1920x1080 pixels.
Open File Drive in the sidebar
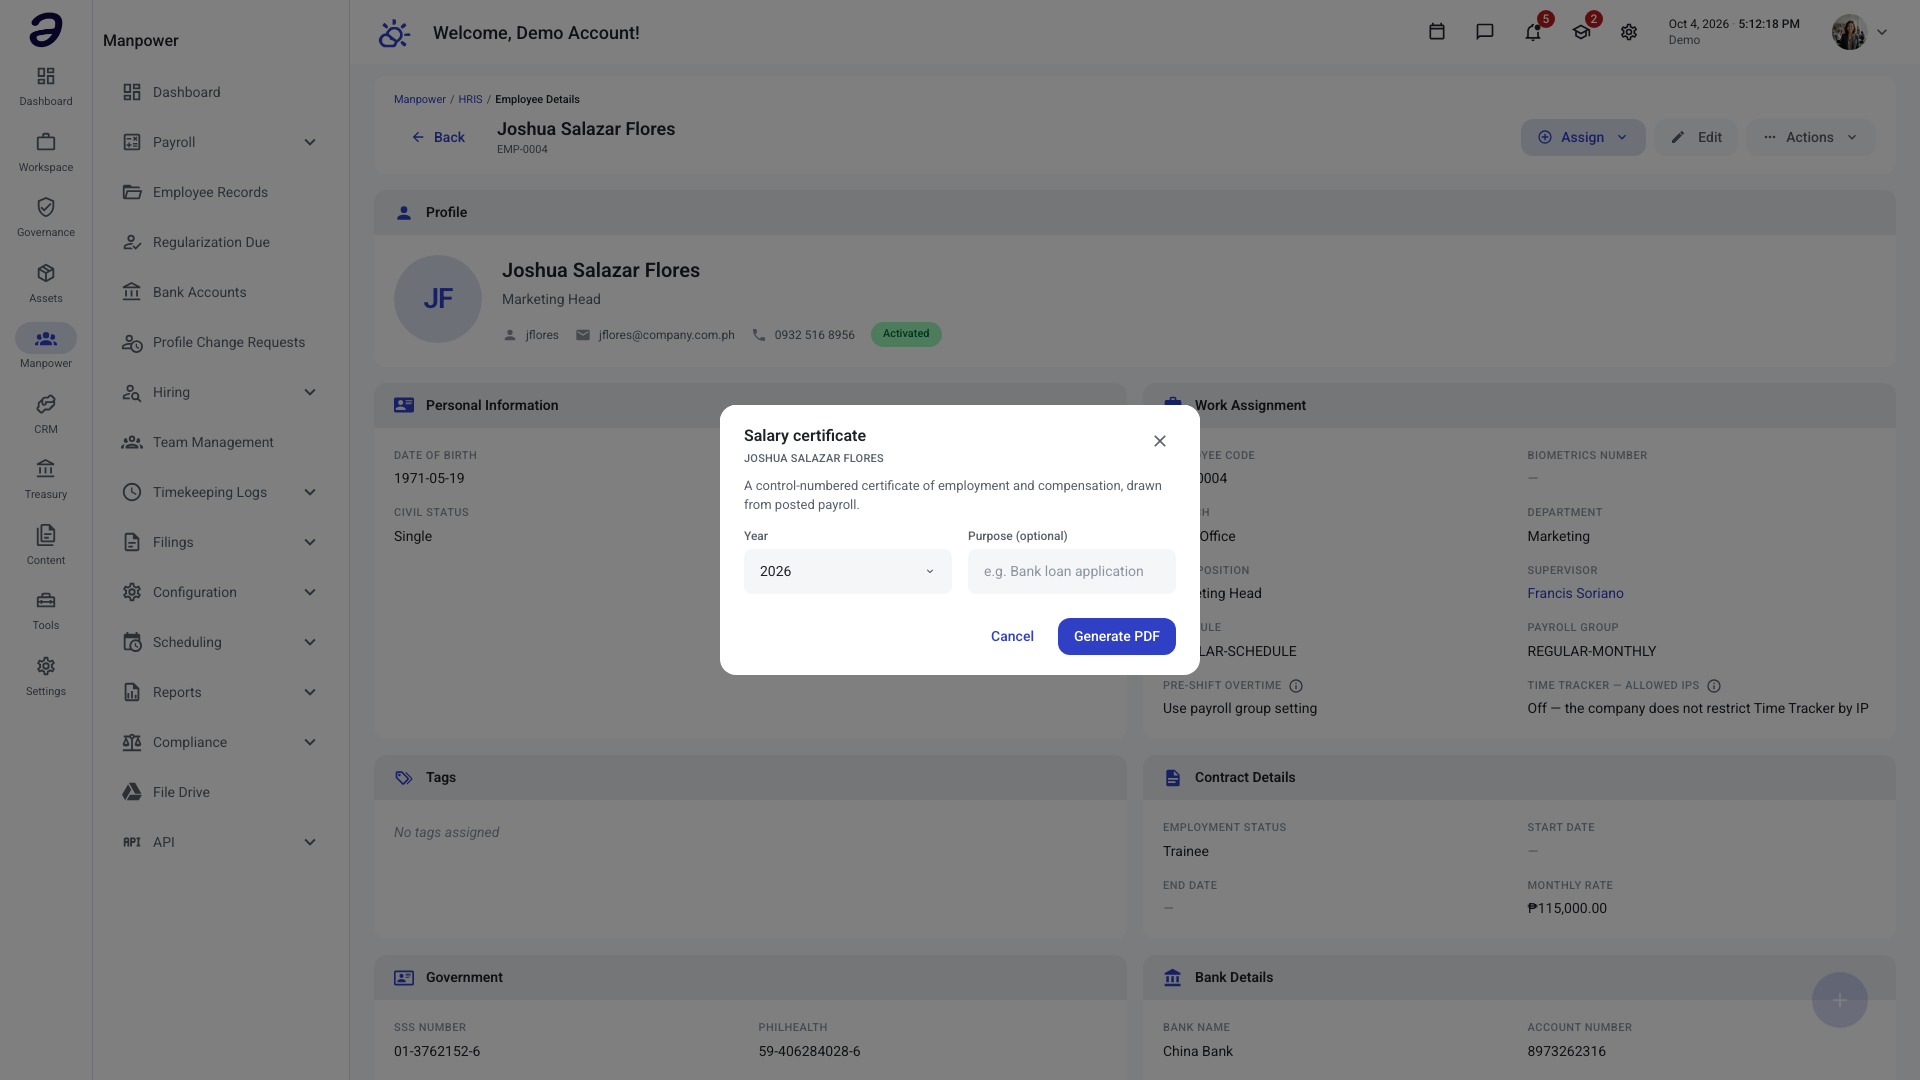220,792
